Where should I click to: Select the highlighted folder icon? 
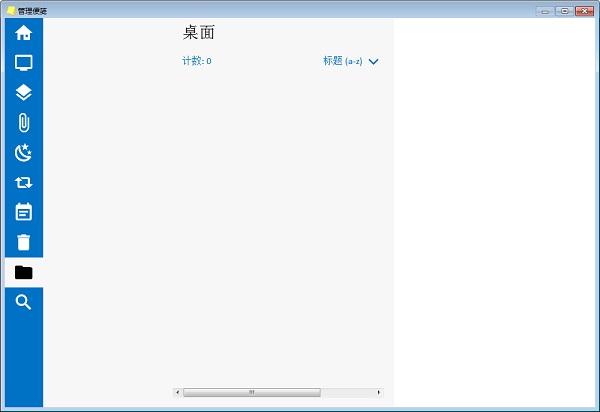click(24, 272)
